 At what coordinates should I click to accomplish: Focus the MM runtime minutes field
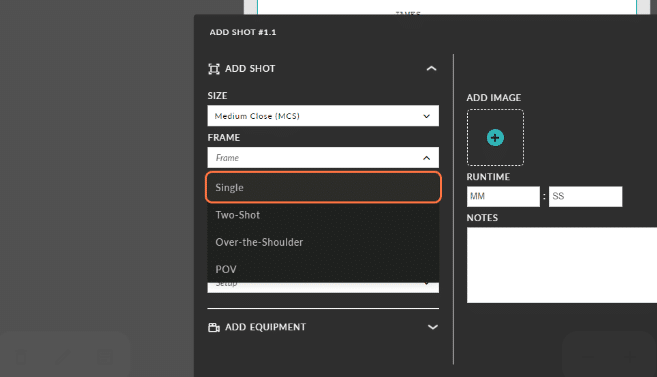pyautogui.click(x=503, y=196)
